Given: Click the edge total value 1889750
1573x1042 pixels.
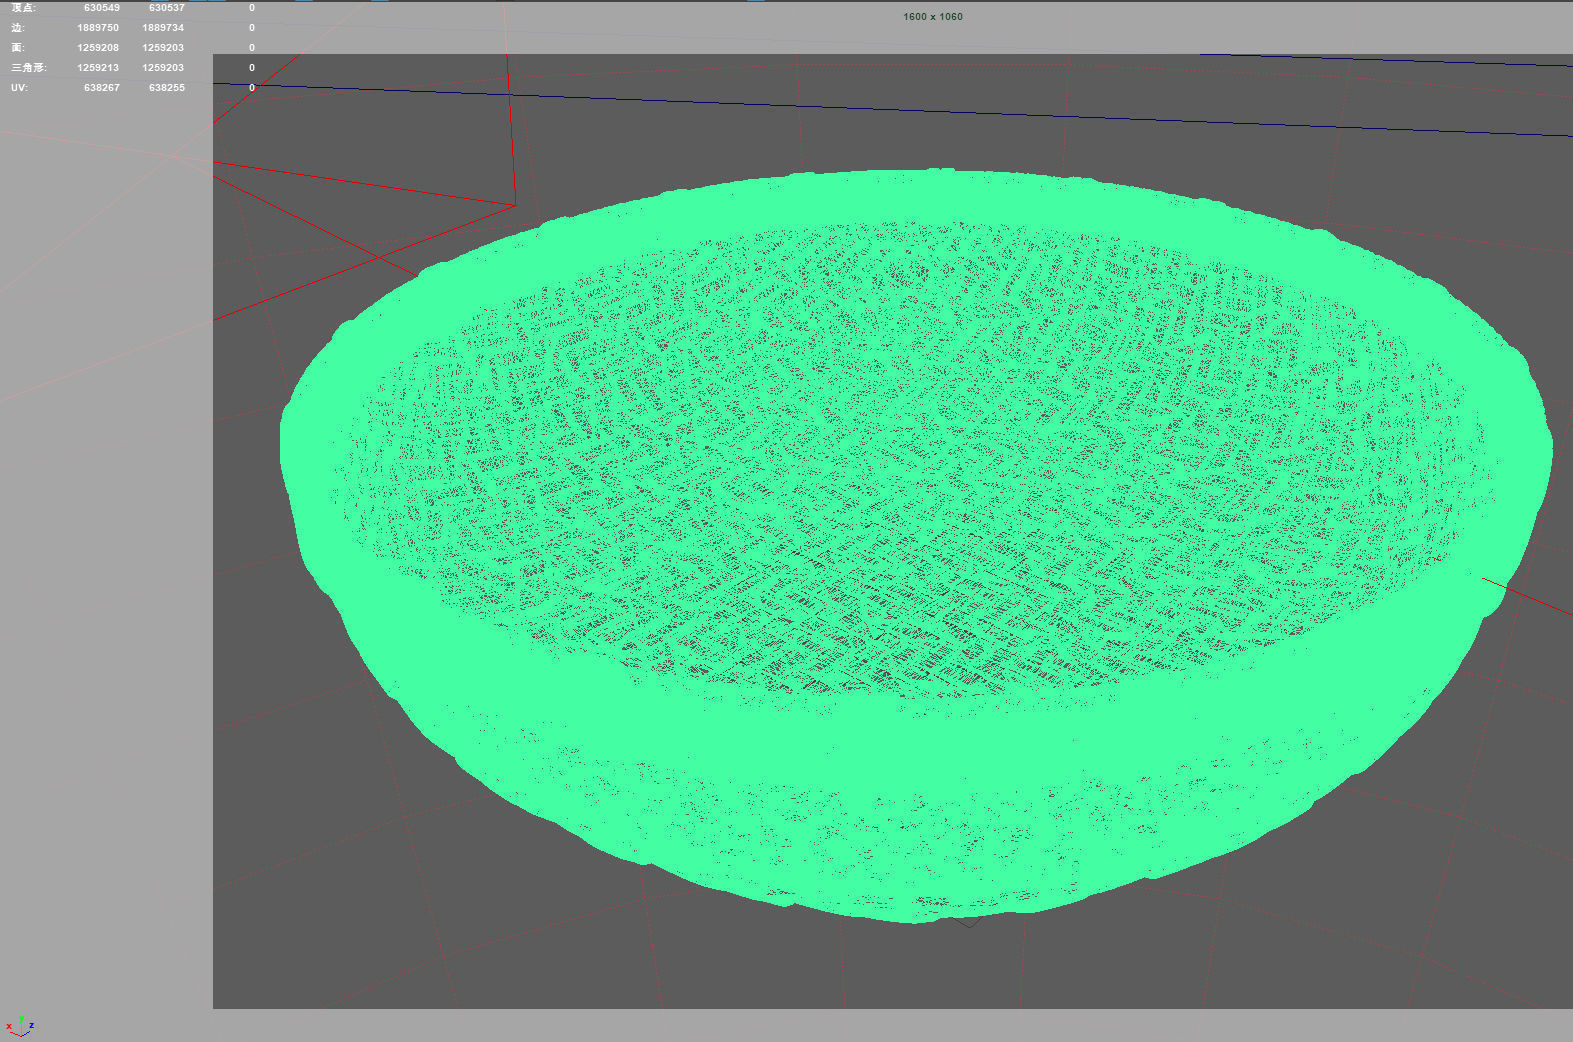Looking at the screenshot, I should pos(98,28).
